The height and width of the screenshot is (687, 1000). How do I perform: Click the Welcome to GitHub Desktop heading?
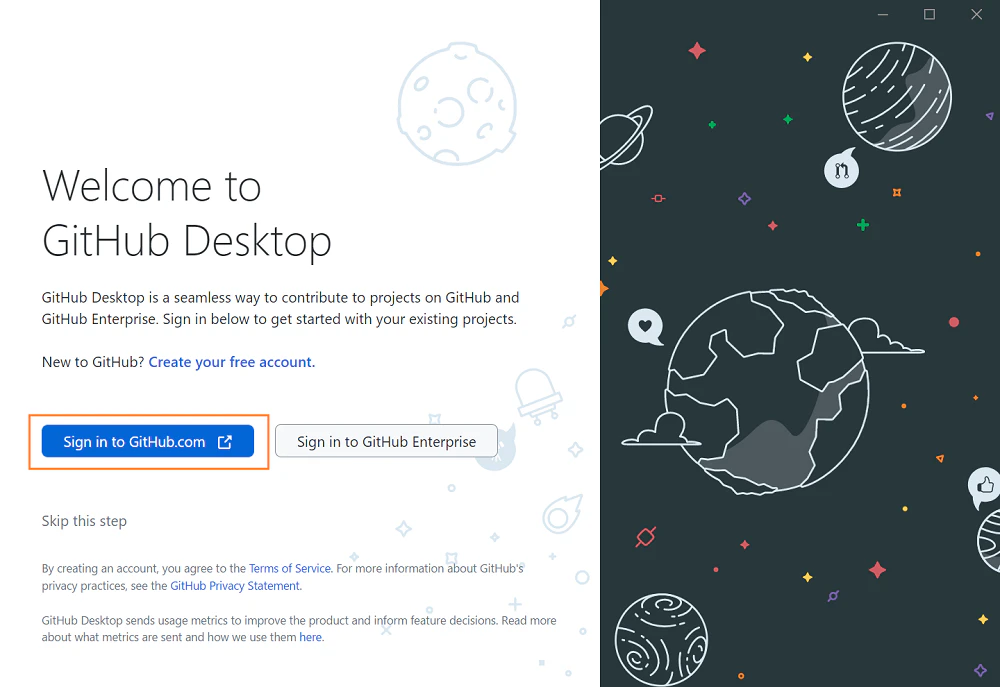(187, 214)
